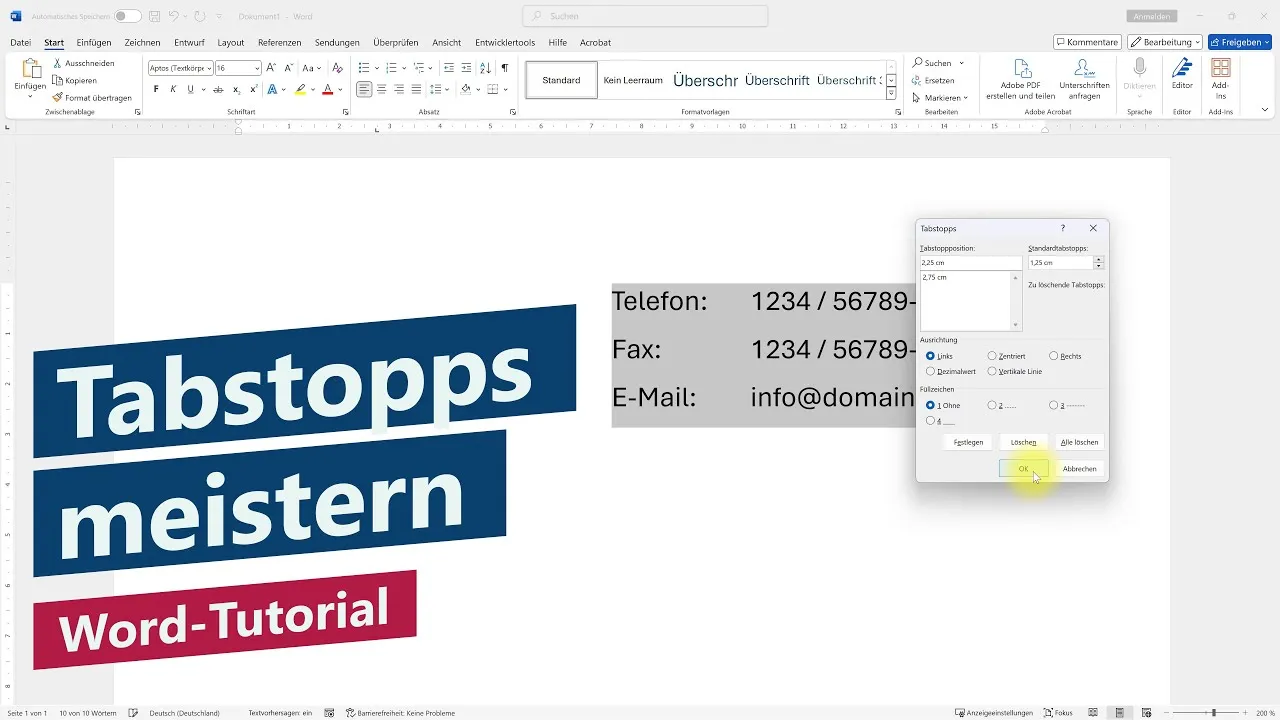Select the subscript icon
This screenshot has height=720, width=1280.
click(236, 88)
